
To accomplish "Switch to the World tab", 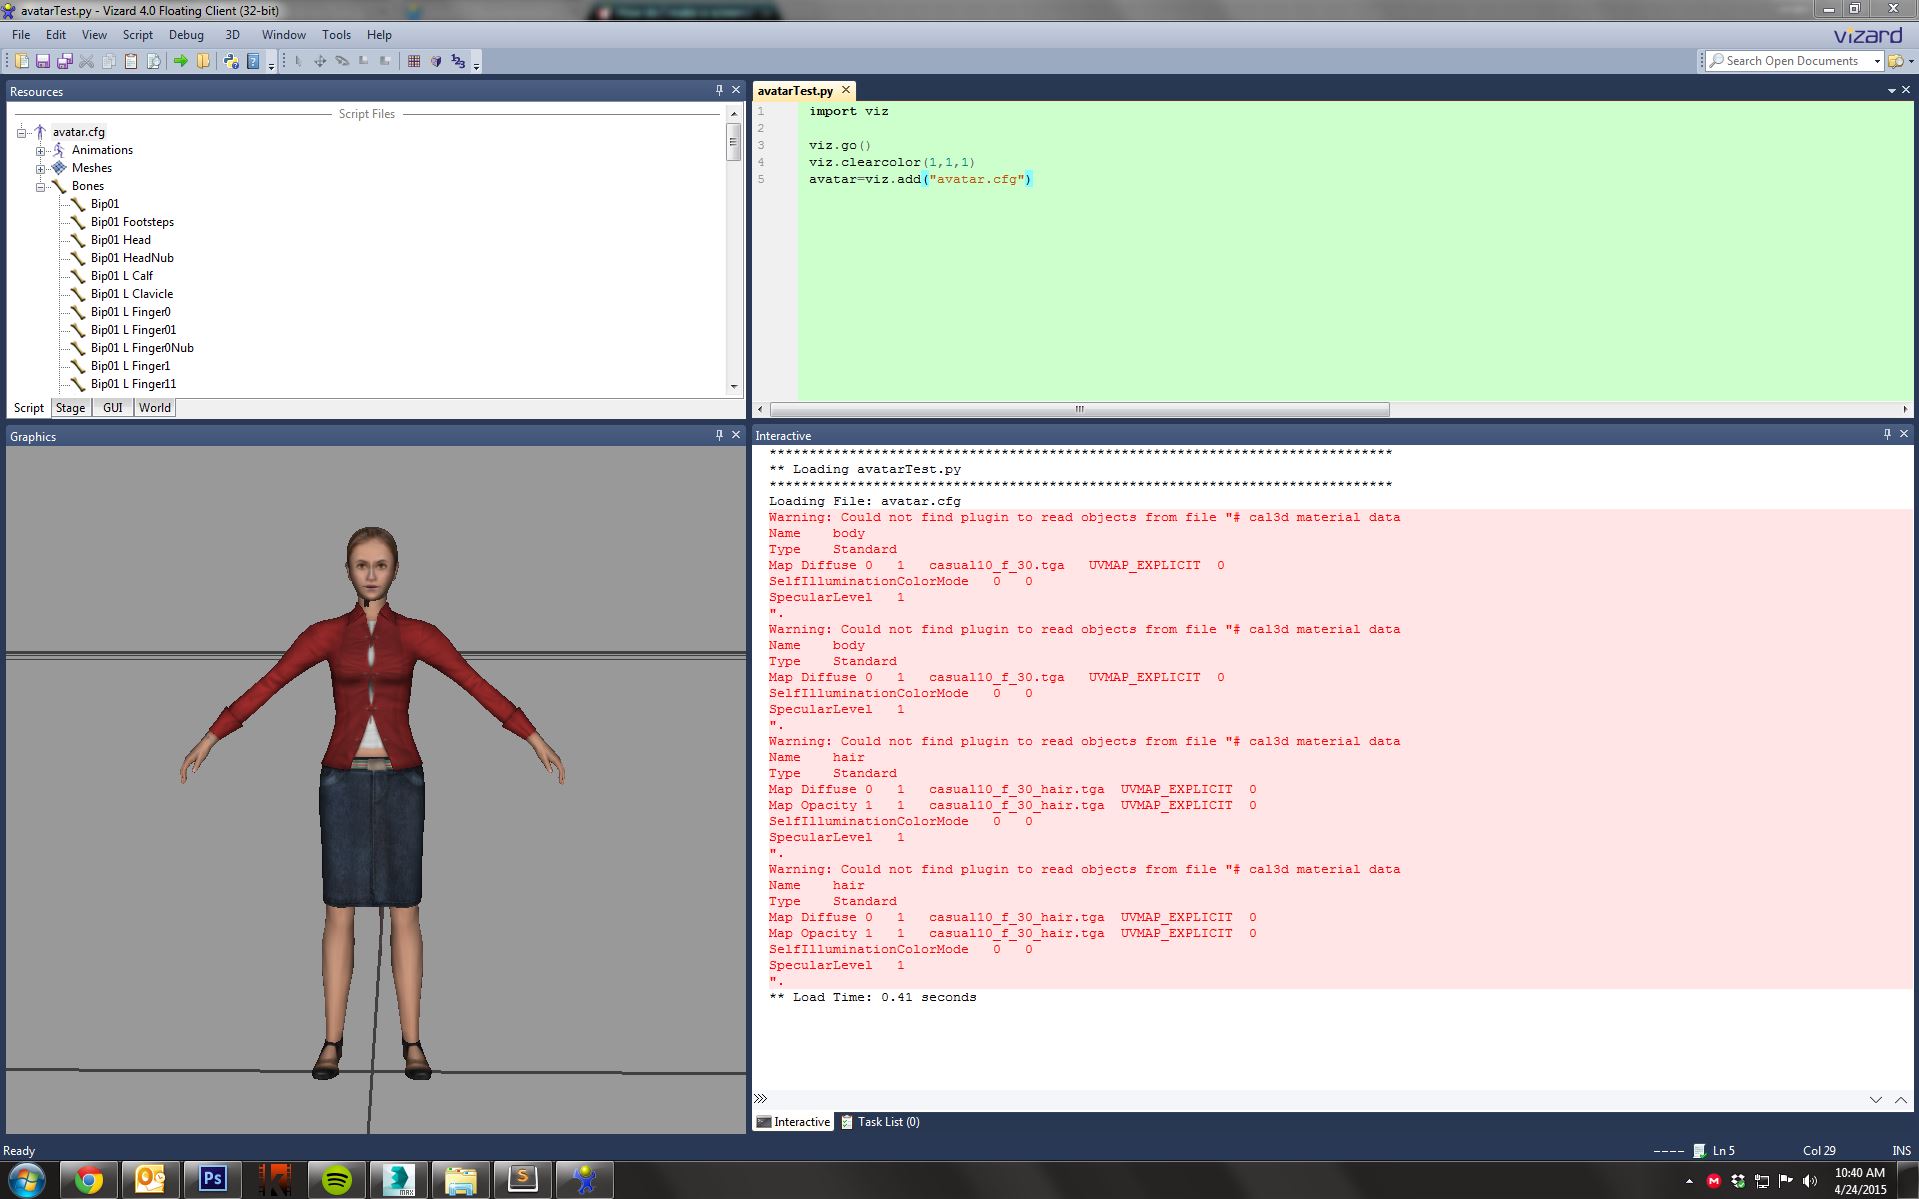I will pos(154,408).
